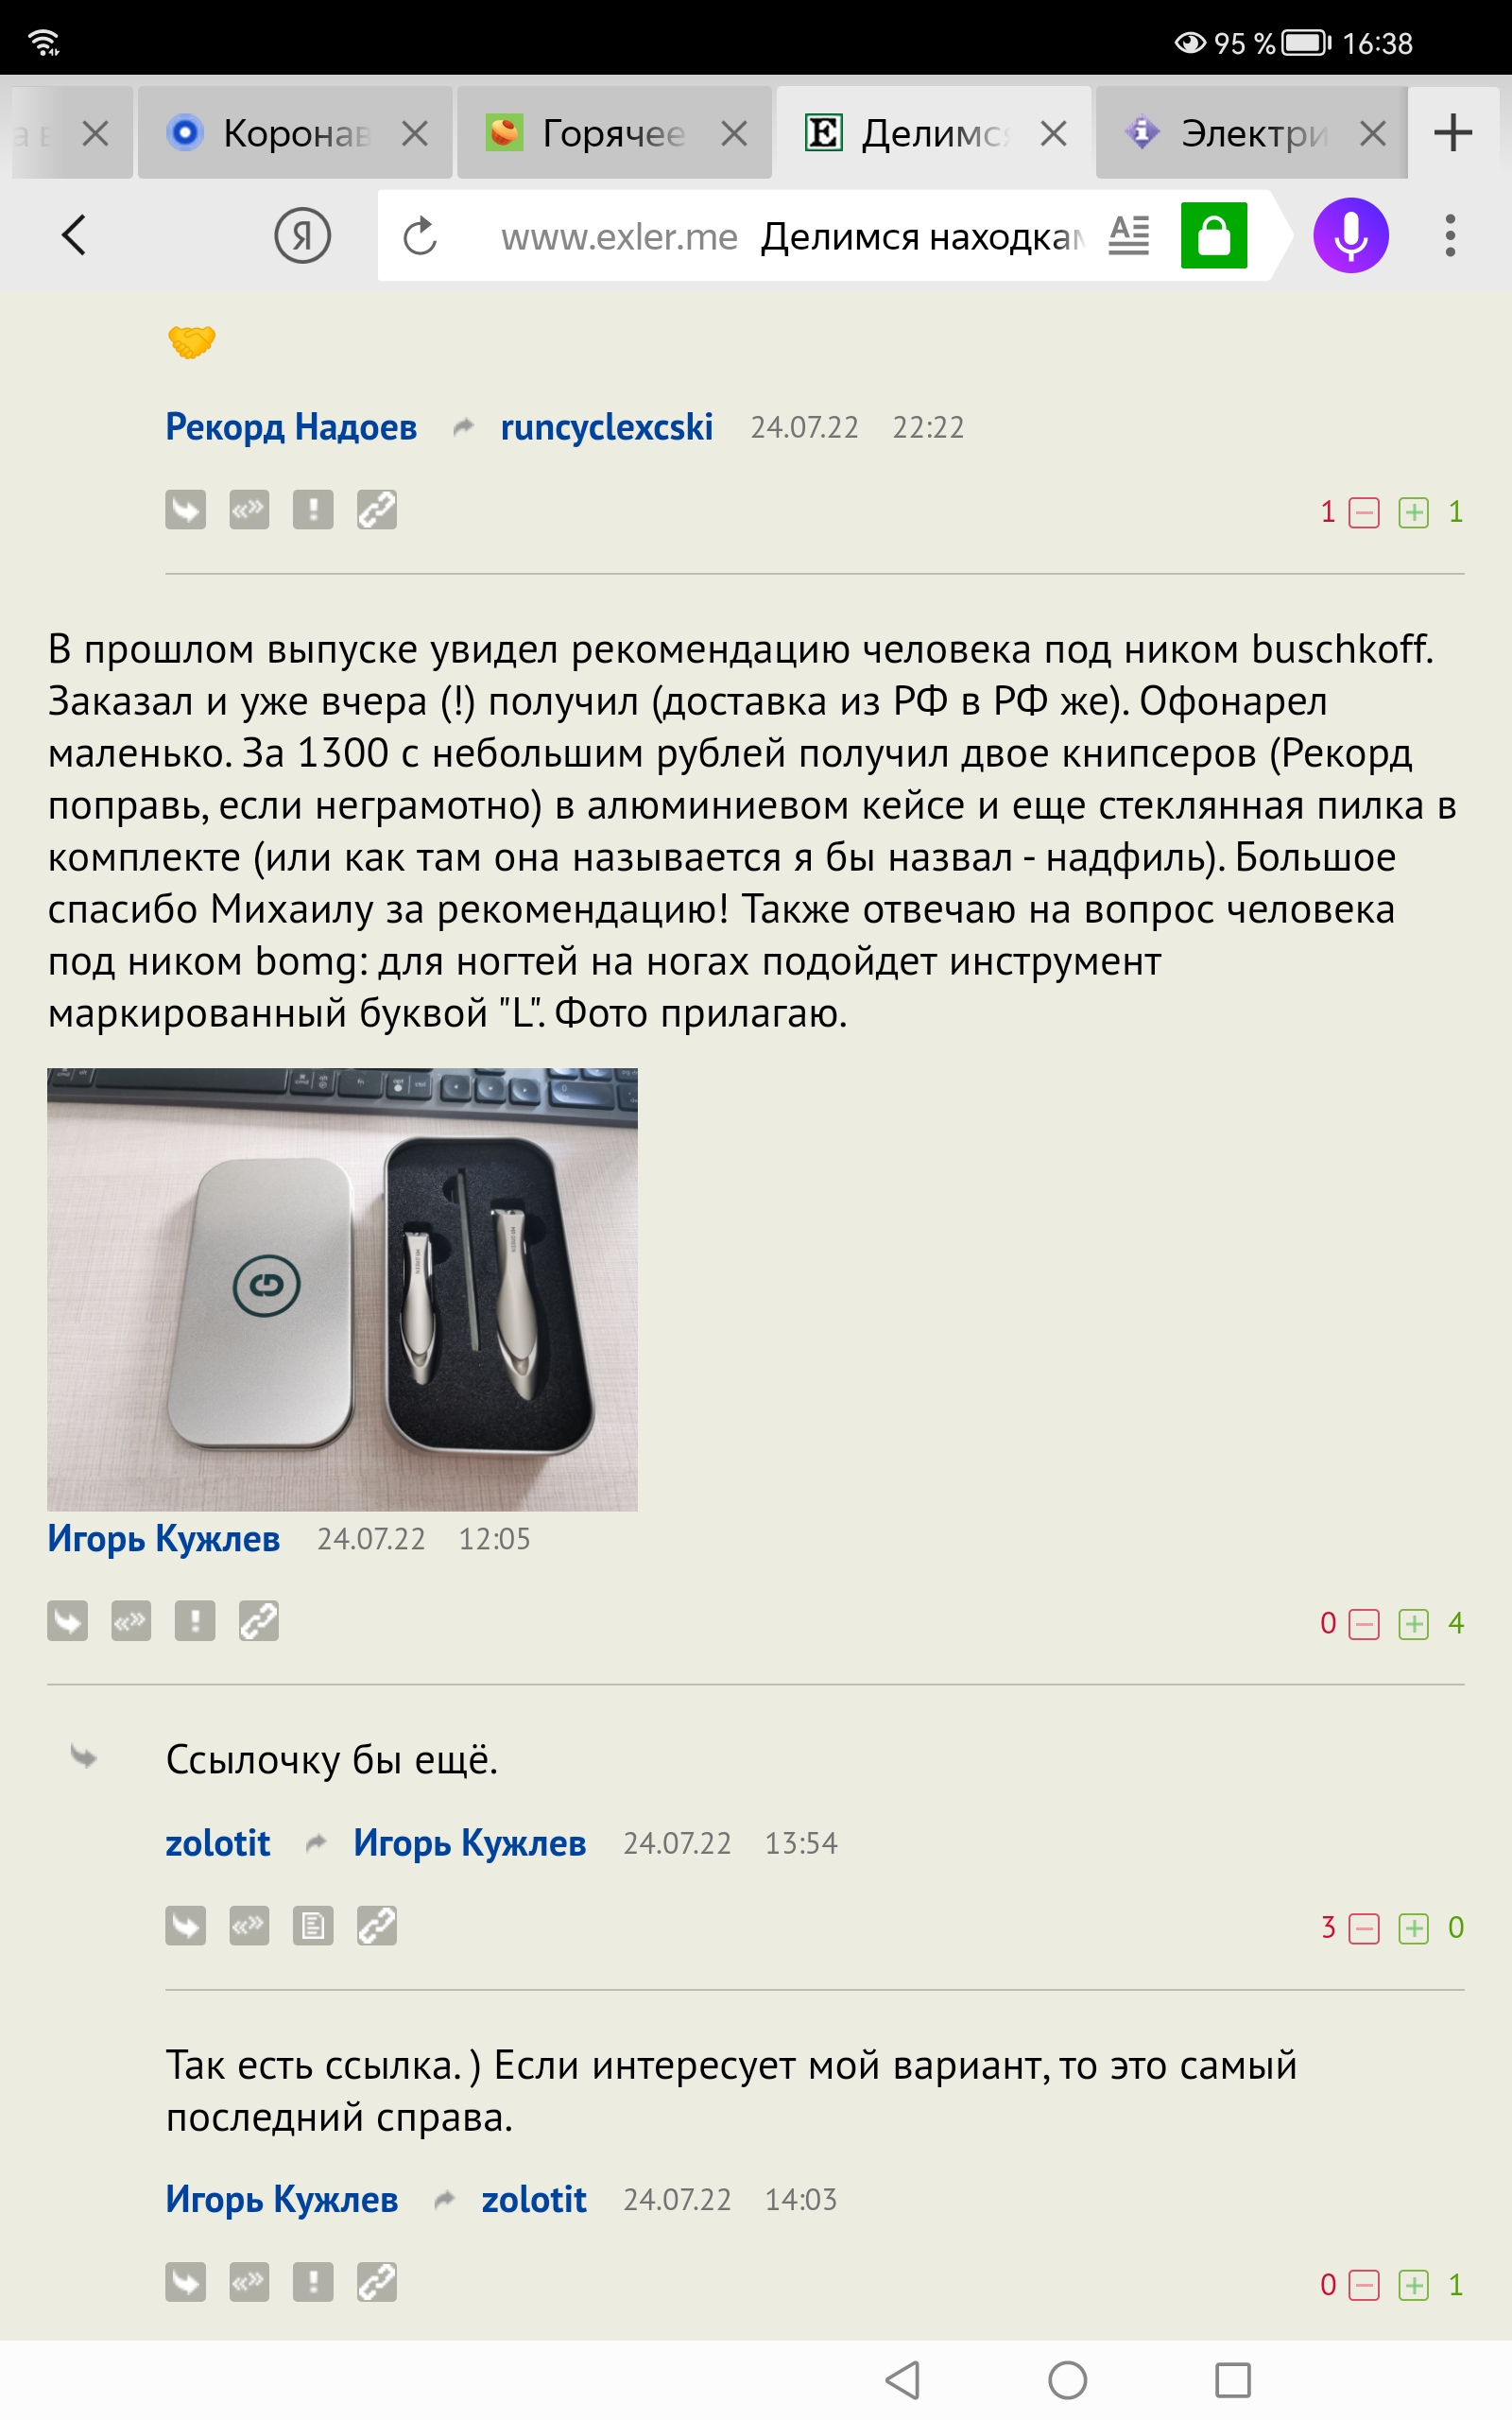The width and height of the screenshot is (1512, 2420).
Task: Switch to the Электри tab
Action: [x=1252, y=133]
